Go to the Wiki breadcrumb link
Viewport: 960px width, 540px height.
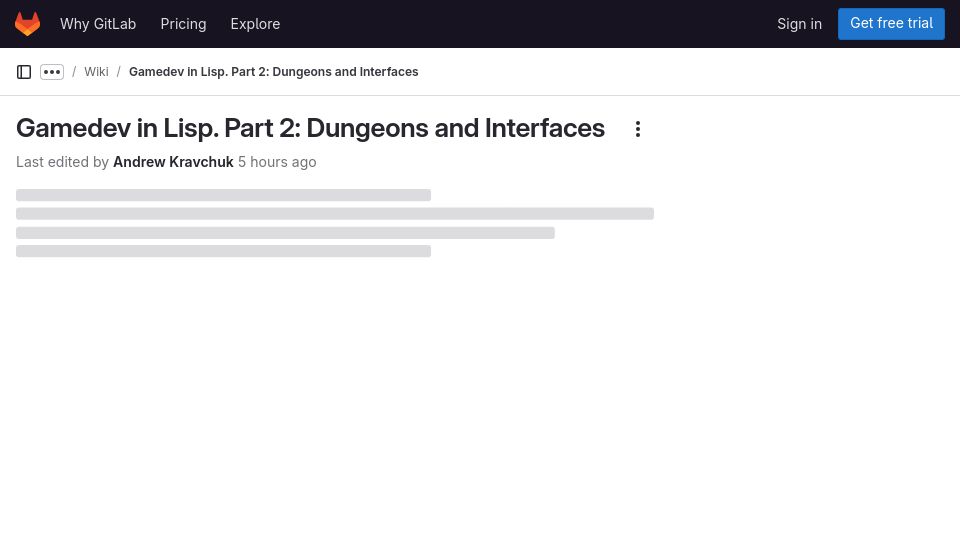96,72
